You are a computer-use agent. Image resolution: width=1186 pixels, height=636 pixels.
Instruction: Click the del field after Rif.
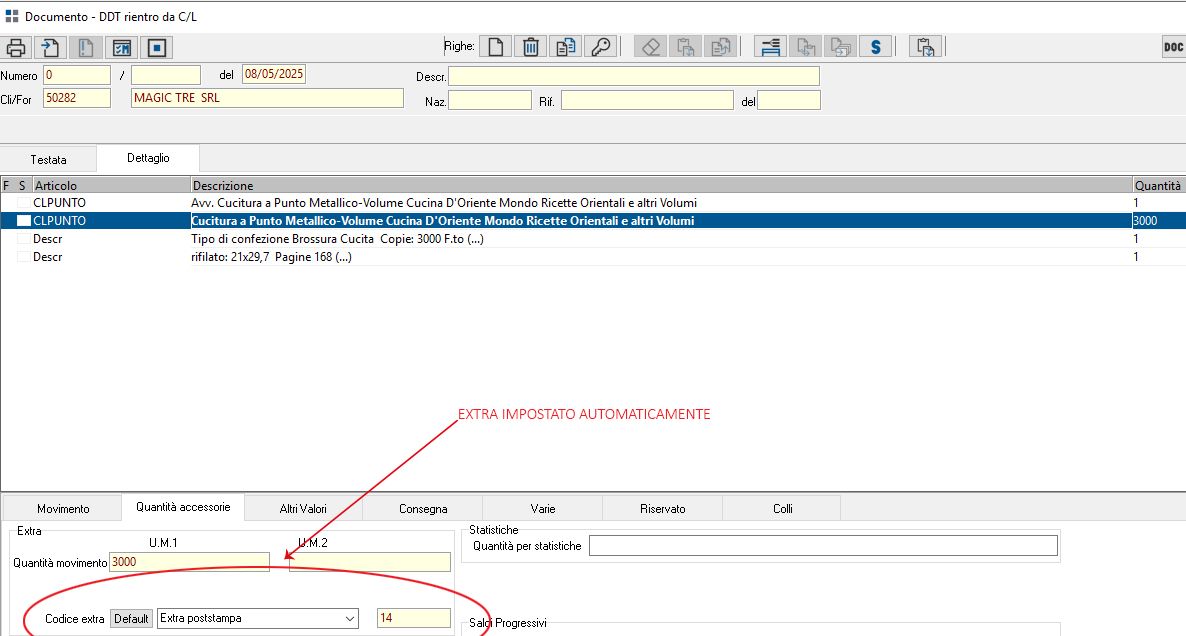click(x=789, y=101)
